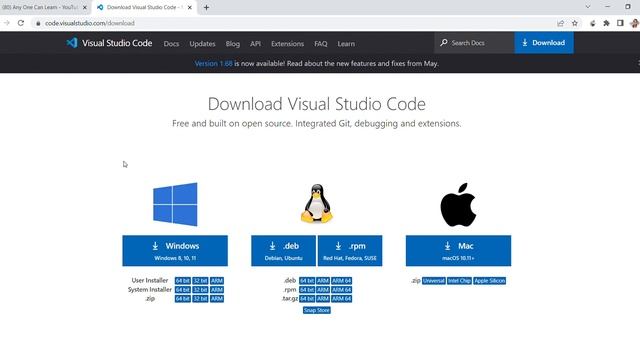Image resolution: width=640 pixels, height=360 pixels.
Task: Click the Apple logo image
Action: 458,204
